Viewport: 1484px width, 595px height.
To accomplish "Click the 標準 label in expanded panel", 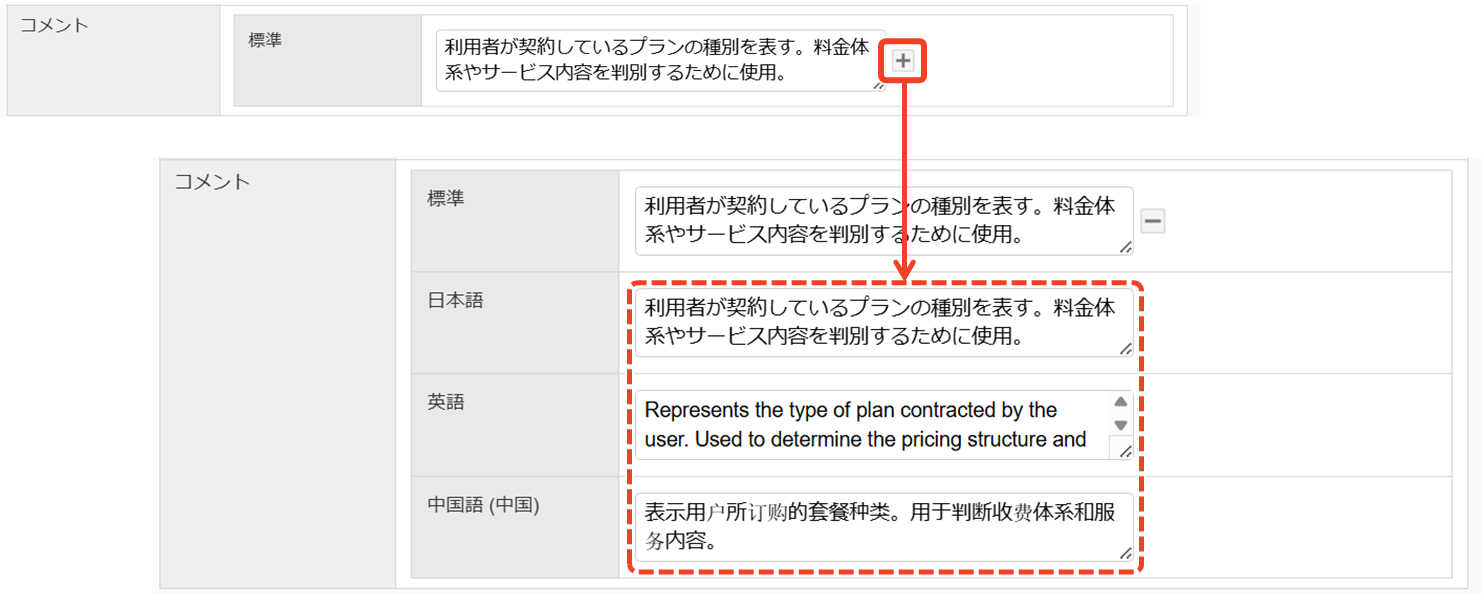I will pyautogui.click(x=446, y=198).
